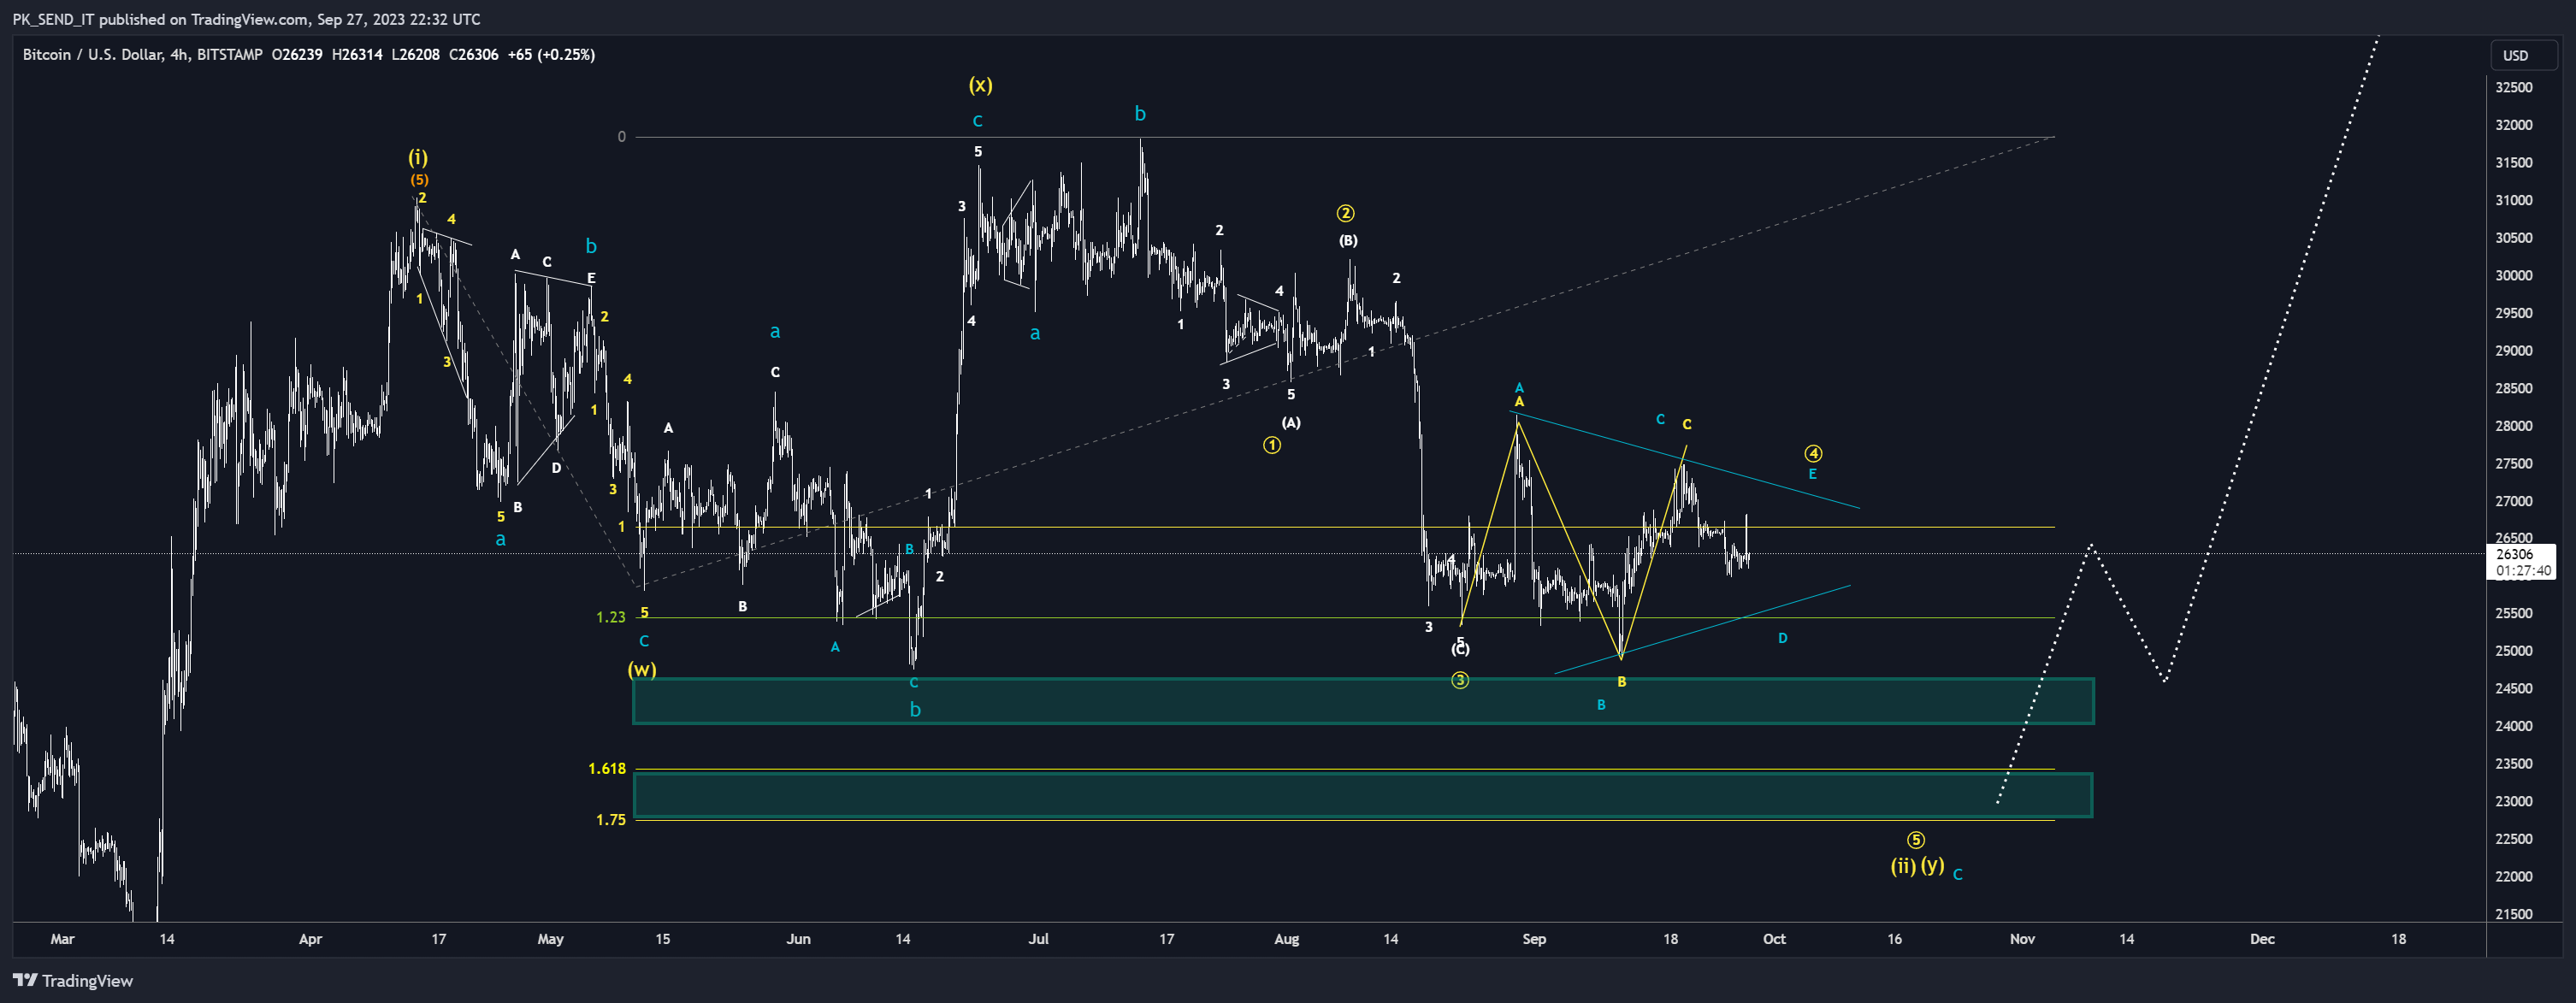This screenshot has width=2576, height=1003.
Task: Click the Nov date on time axis
Action: (x=2022, y=938)
